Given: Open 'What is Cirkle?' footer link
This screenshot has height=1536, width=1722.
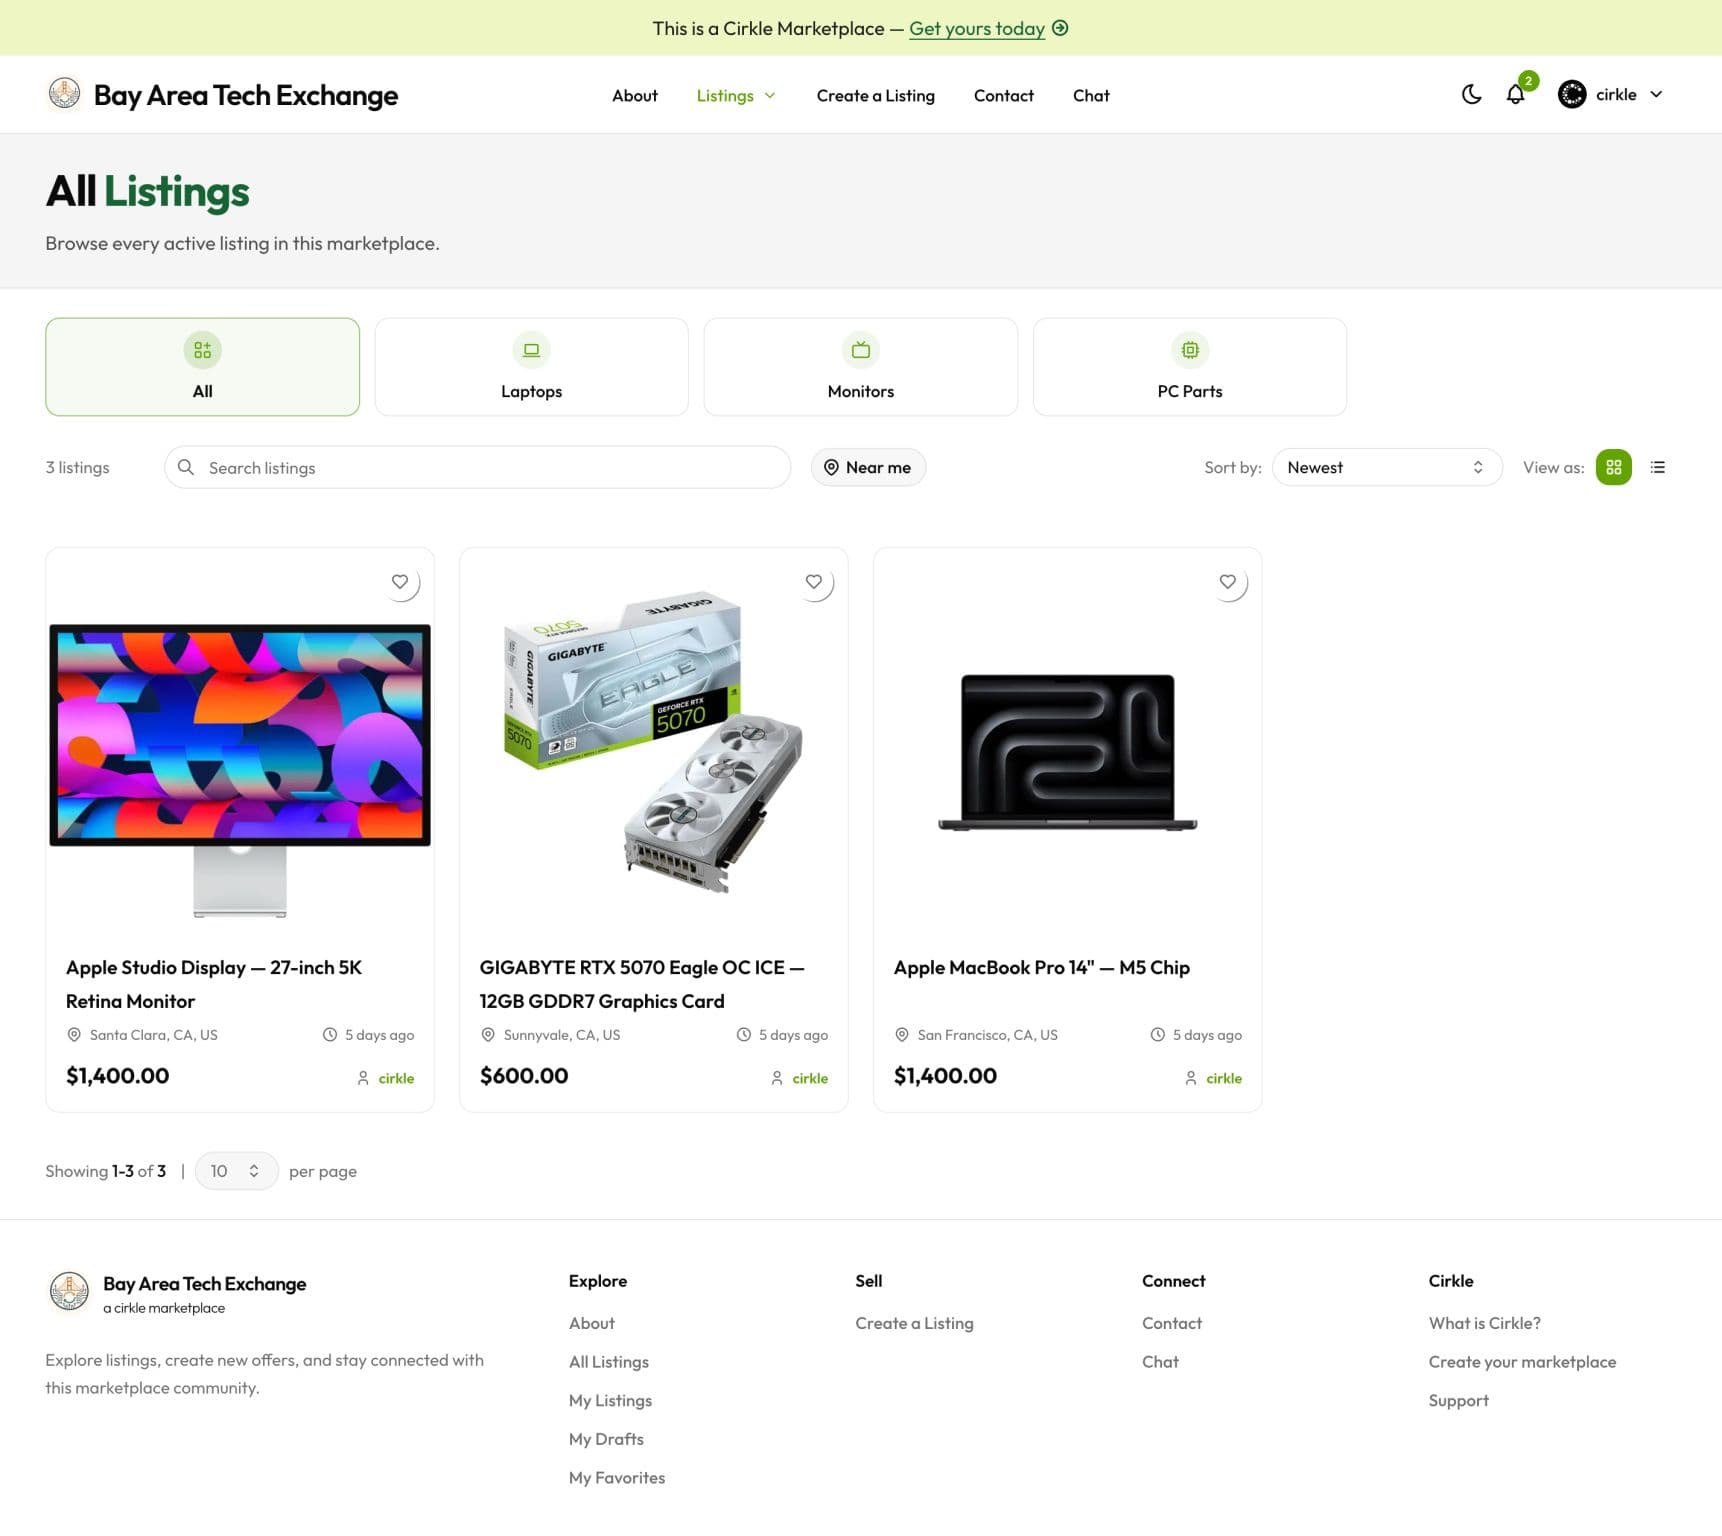Looking at the screenshot, I should point(1484,1323).
